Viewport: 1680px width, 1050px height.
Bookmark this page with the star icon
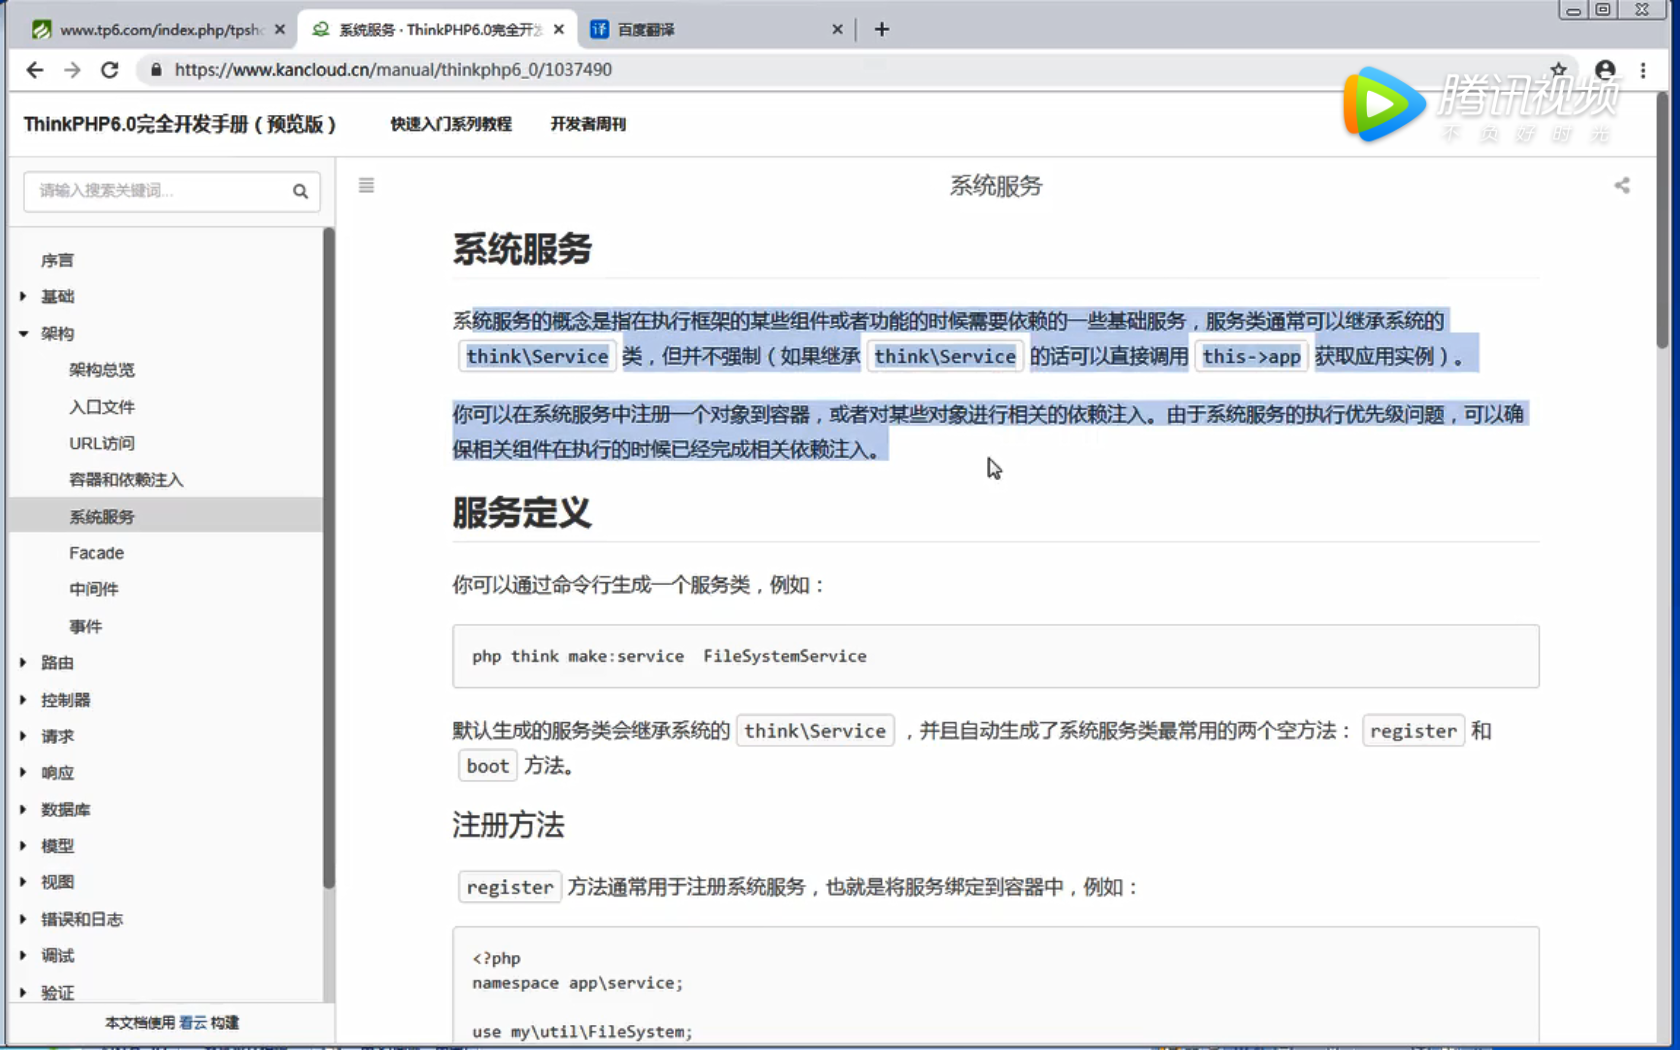[1558, 69]
